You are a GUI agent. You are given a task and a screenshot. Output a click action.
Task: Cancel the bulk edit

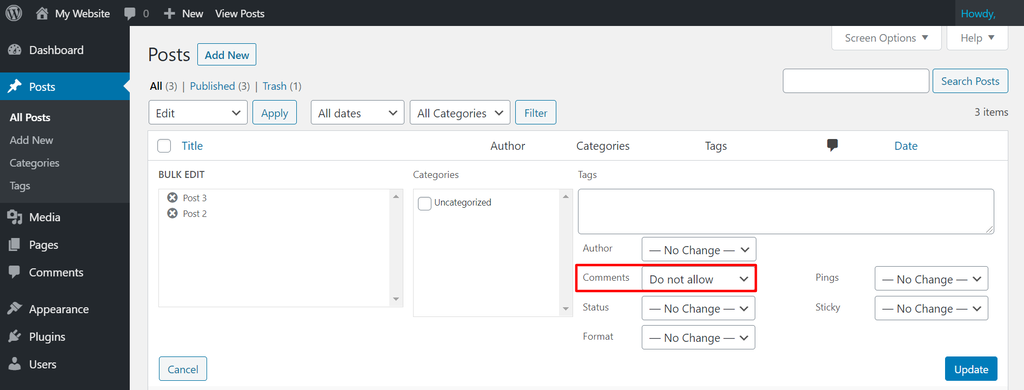(183, 369)
